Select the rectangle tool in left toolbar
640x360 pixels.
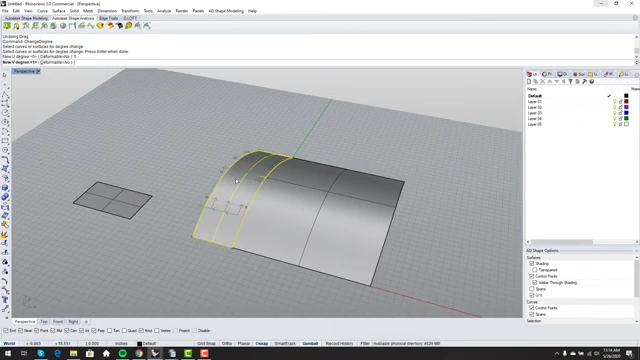[5, 141]
